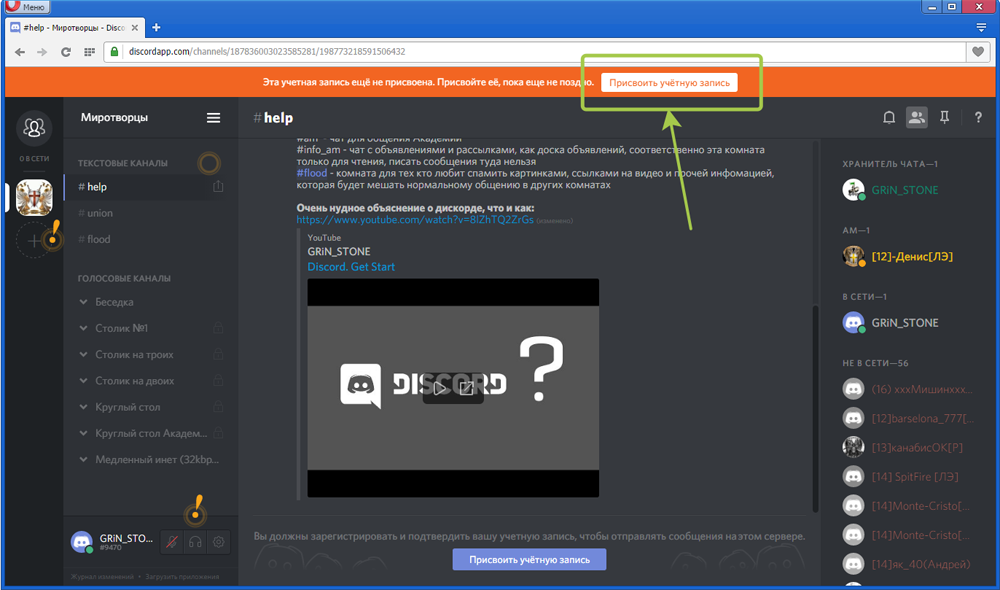Select GRiN_STONE under В сети
Screen dimensions: 1000x590
coord(904,323)
